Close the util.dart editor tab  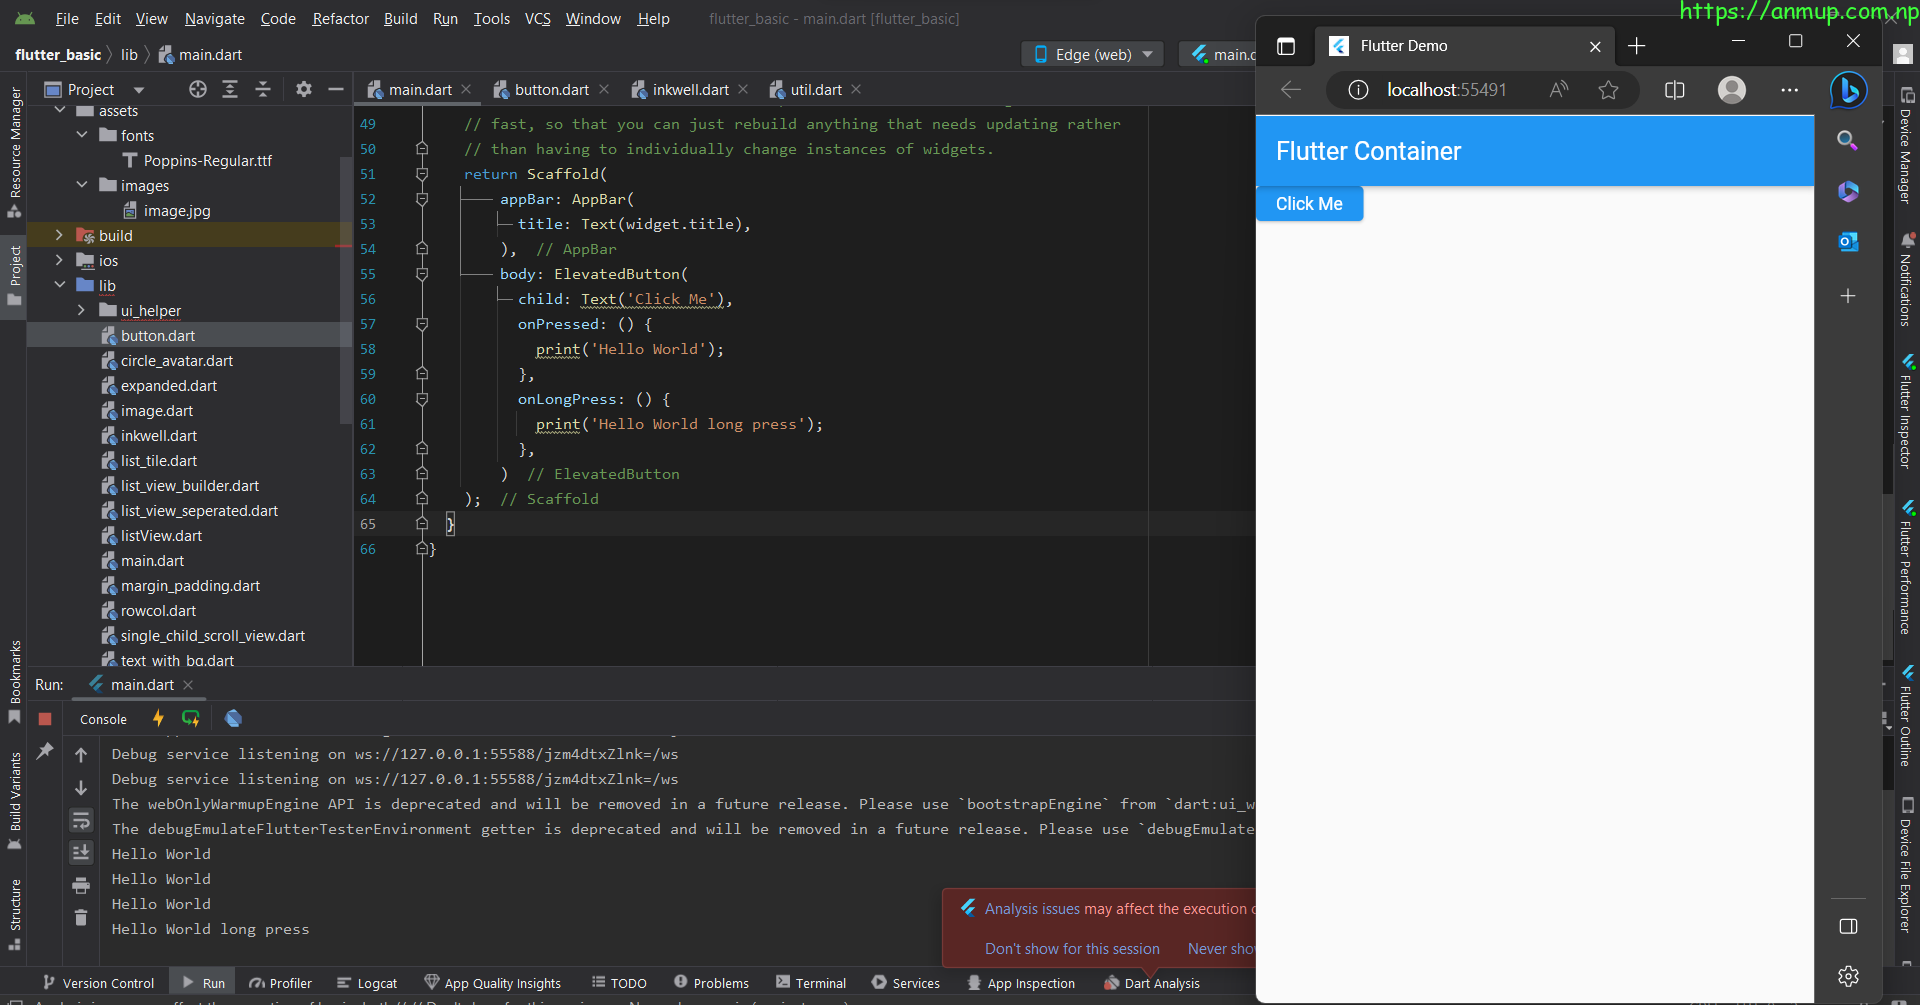click(x=856, y=90)
